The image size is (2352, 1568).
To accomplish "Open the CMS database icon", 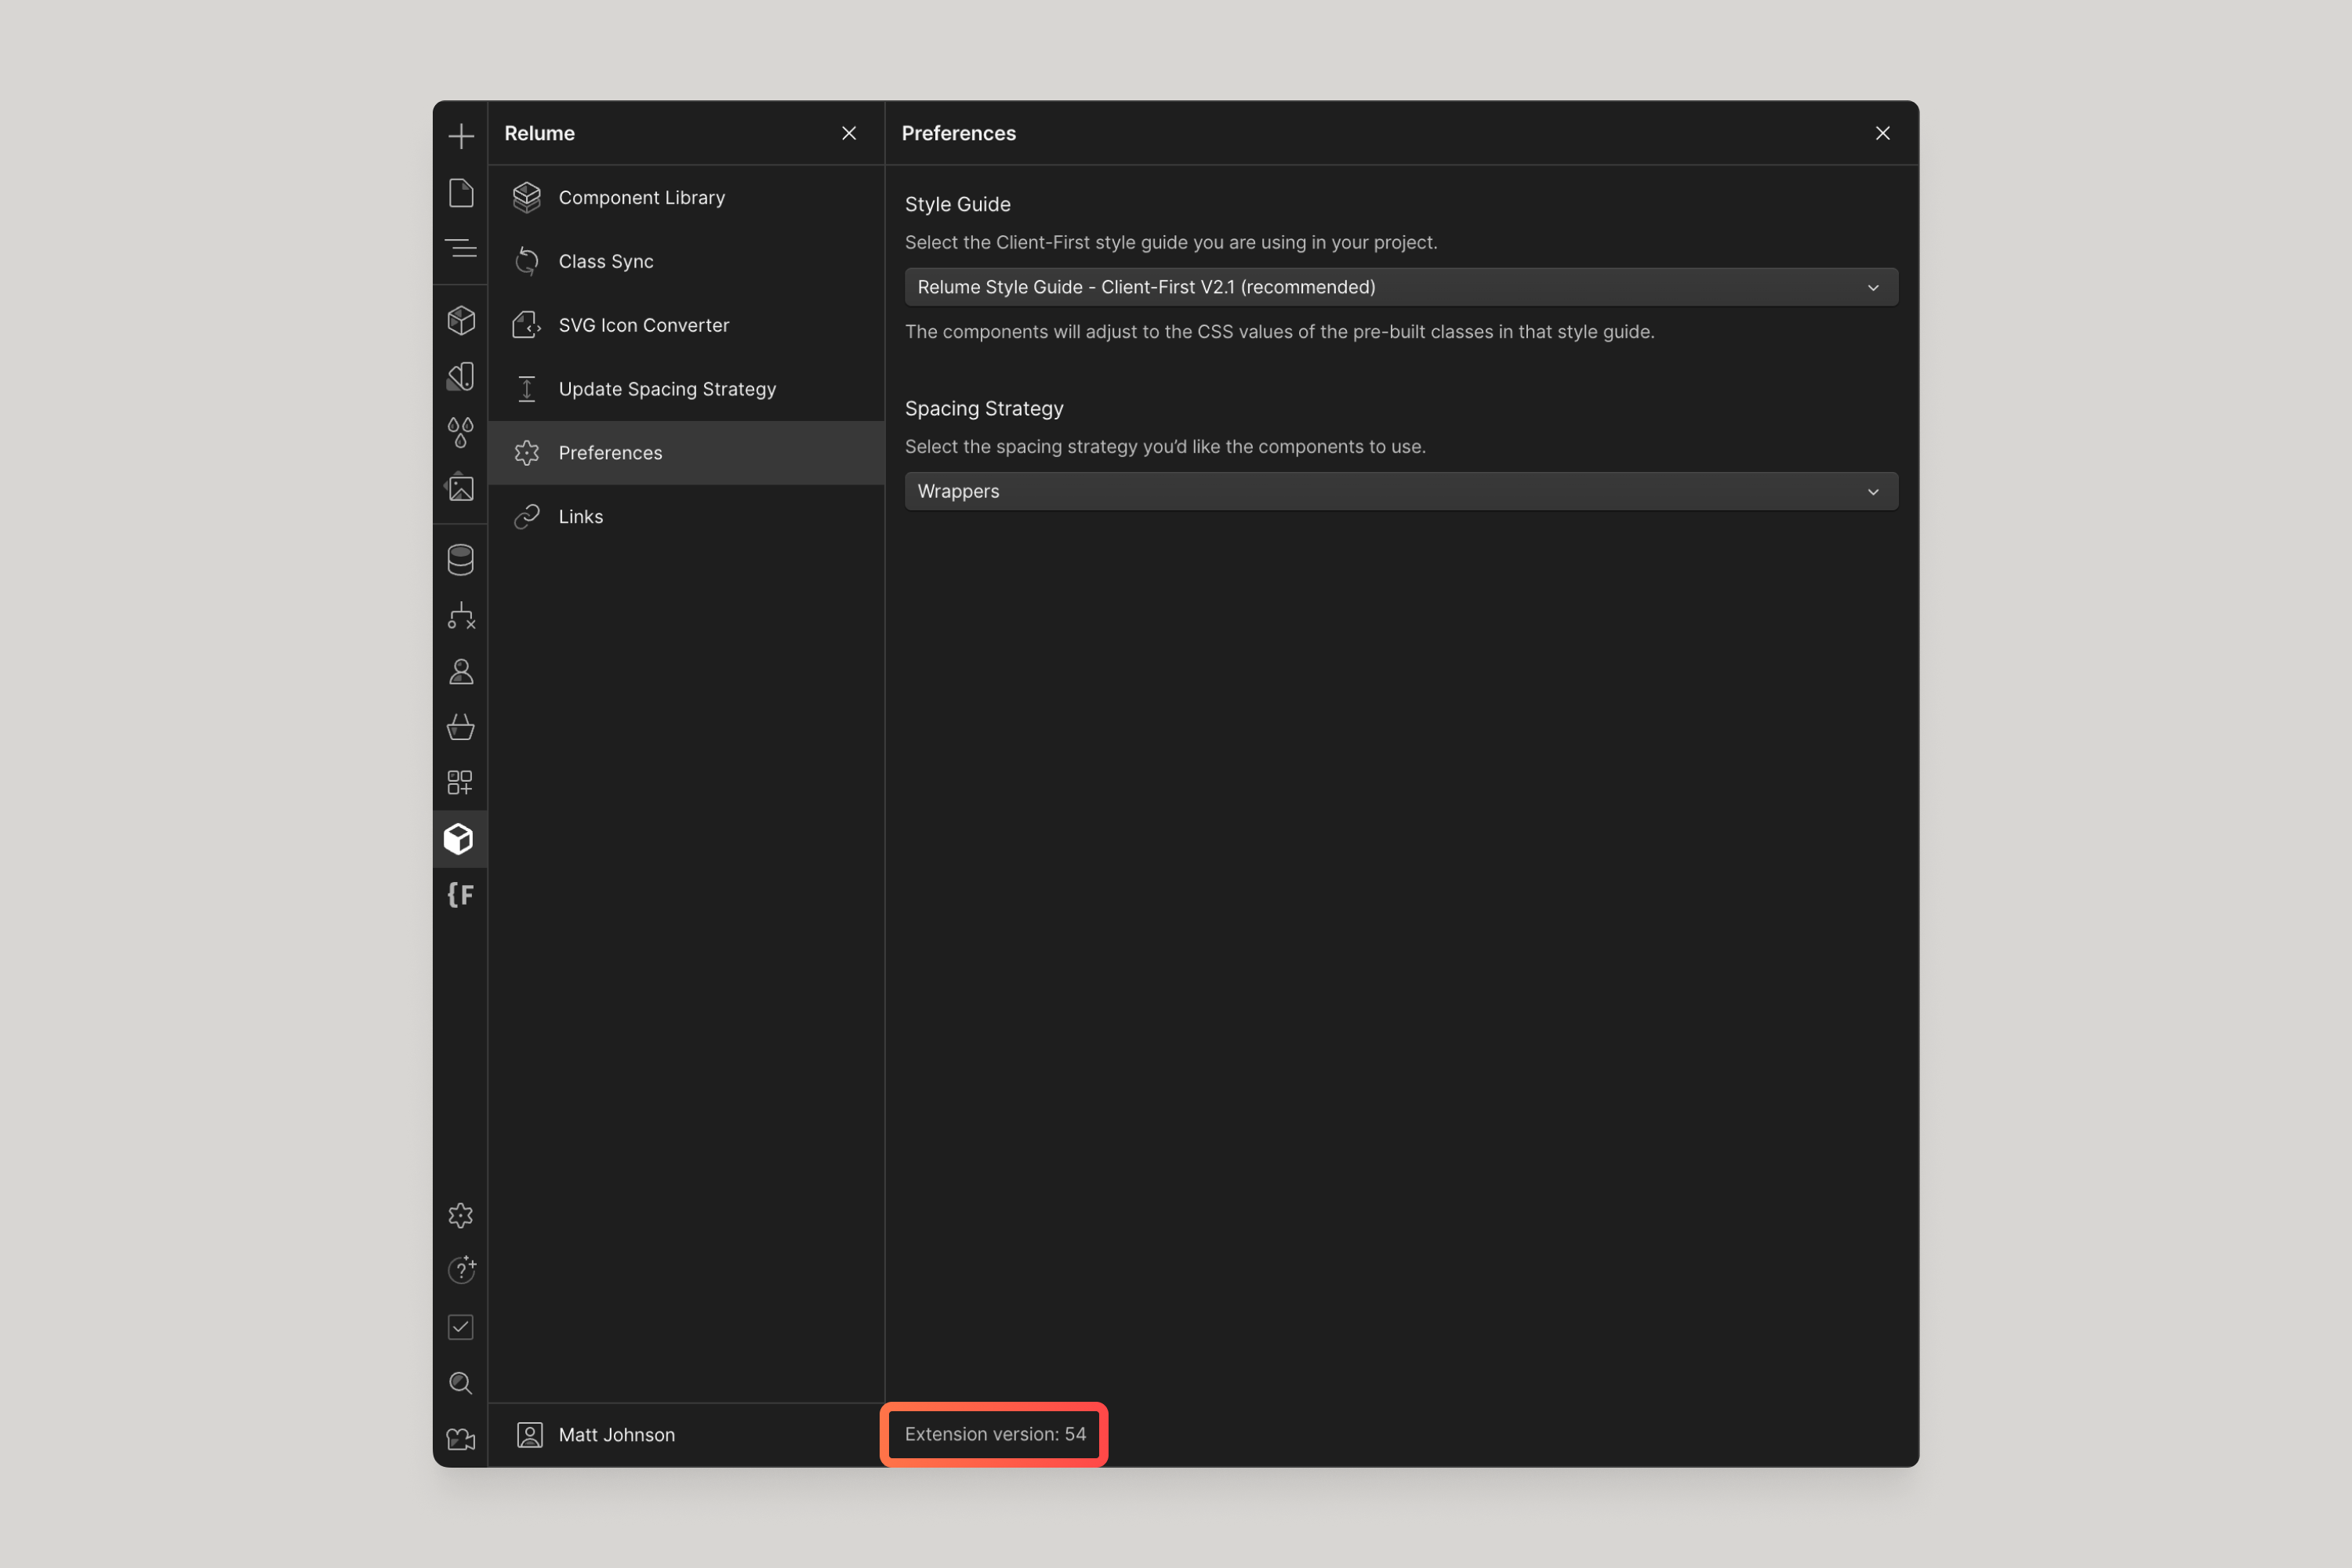I will [x=461, y=560].
